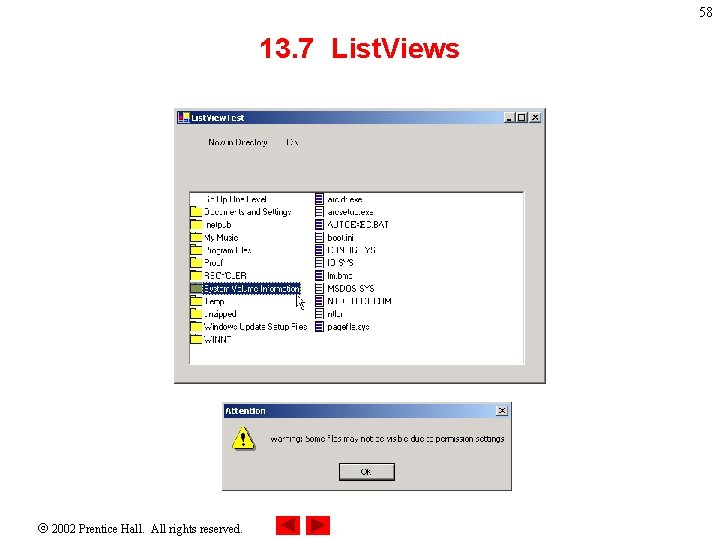This screenshot has height=540, width=720.
Task: Select the 'ntldr' file name
Action: pyautogui.click(x=335, y=314)
